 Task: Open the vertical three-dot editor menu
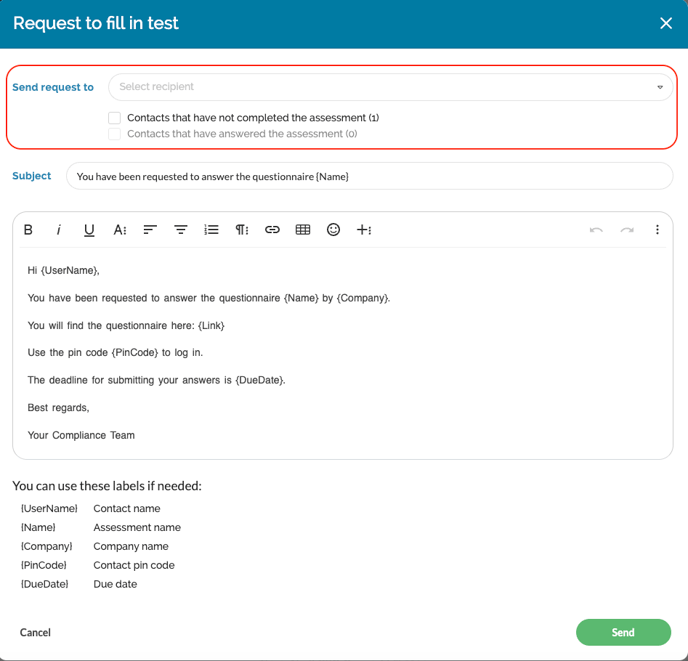tap(657, 230)
